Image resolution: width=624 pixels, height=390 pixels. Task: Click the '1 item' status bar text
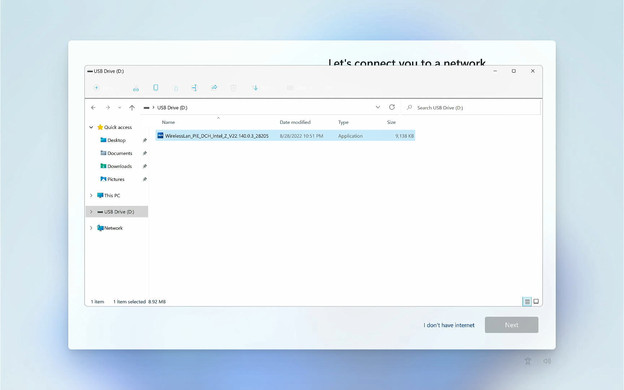click(97, 302)
